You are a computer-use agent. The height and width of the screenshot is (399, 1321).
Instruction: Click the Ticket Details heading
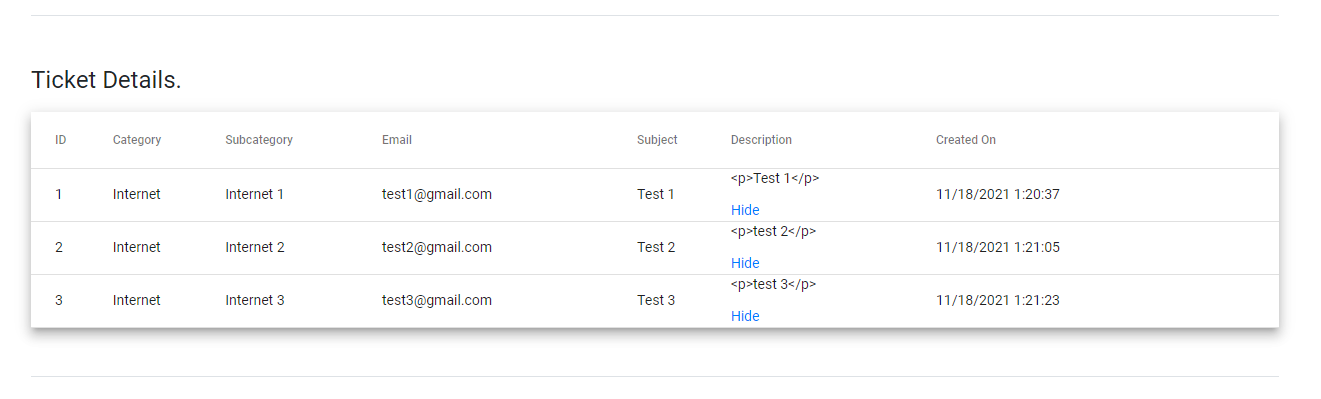106,80
